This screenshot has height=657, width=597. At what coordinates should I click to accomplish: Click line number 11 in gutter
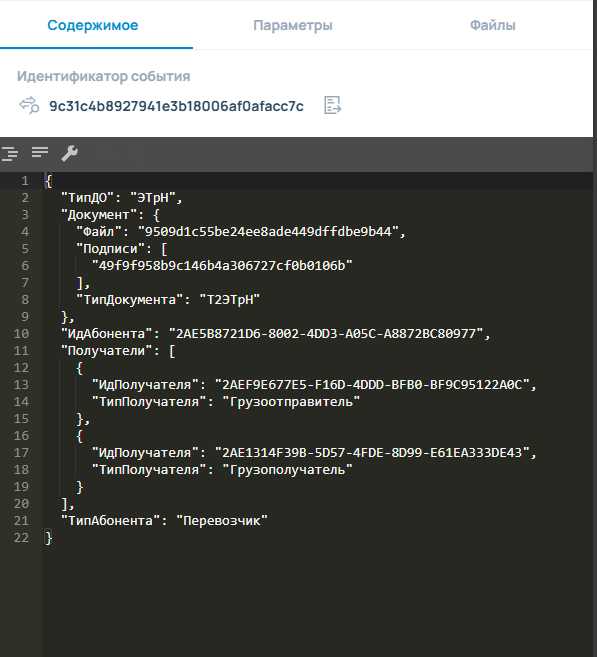(21, 350)
